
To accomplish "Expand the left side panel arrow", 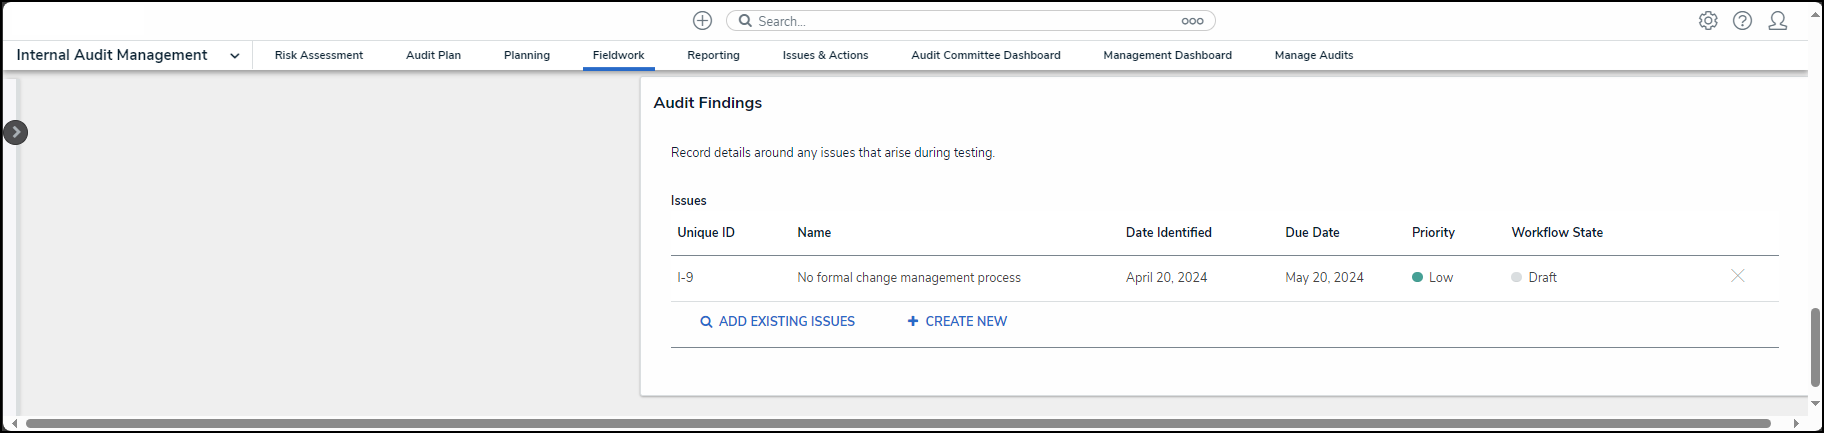I will pyautogui.click(x=16, y=132).
